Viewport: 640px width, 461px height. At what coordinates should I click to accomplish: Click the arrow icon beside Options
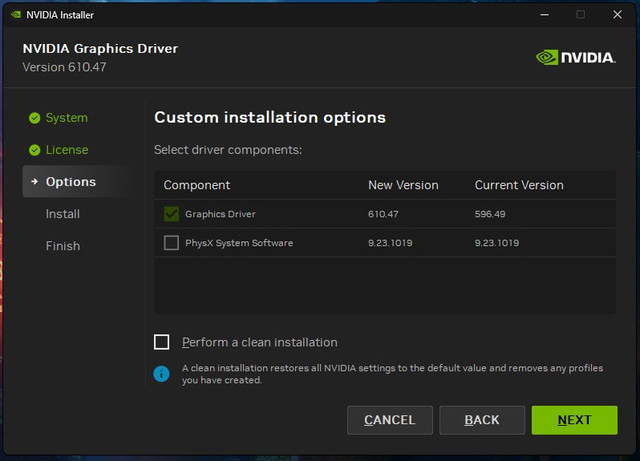pos(35,181)
